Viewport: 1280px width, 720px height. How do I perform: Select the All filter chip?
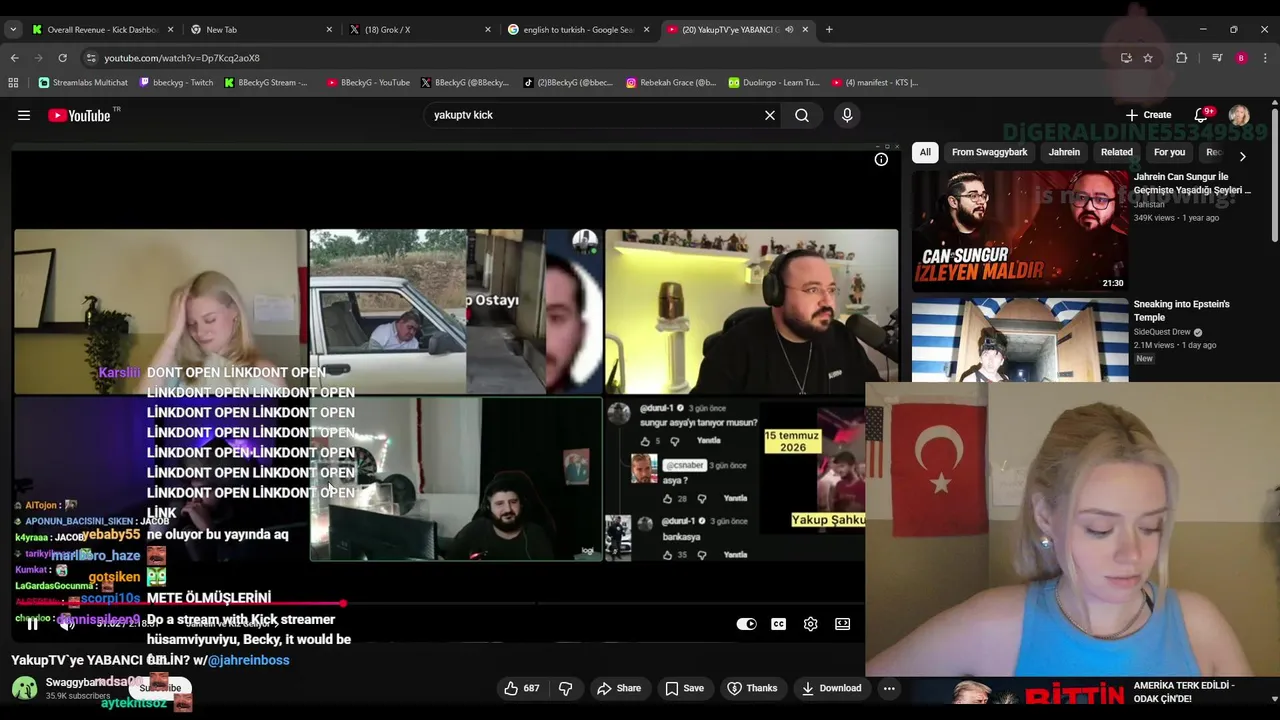pos(925,152)
